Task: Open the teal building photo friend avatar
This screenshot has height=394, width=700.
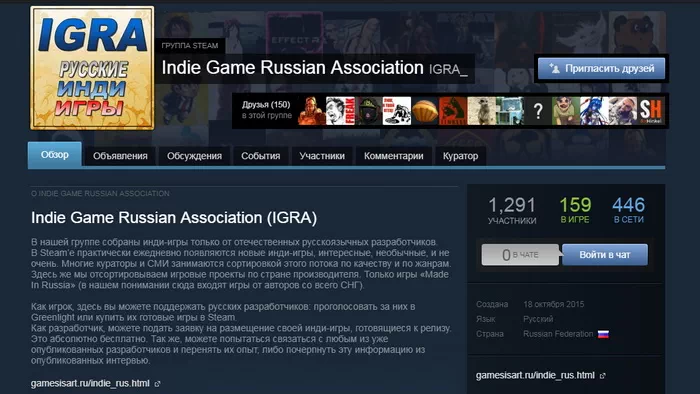Action: 509,111
